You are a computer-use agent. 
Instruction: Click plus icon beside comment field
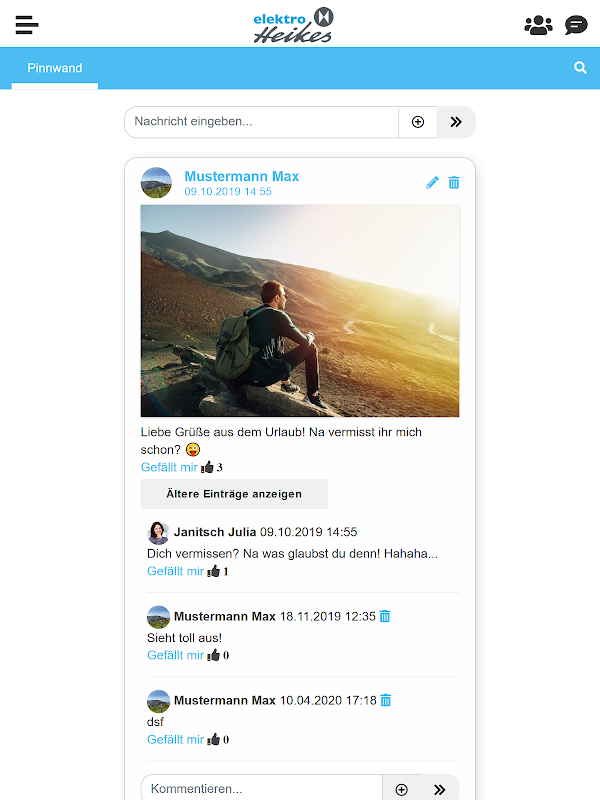click(402, 790)
